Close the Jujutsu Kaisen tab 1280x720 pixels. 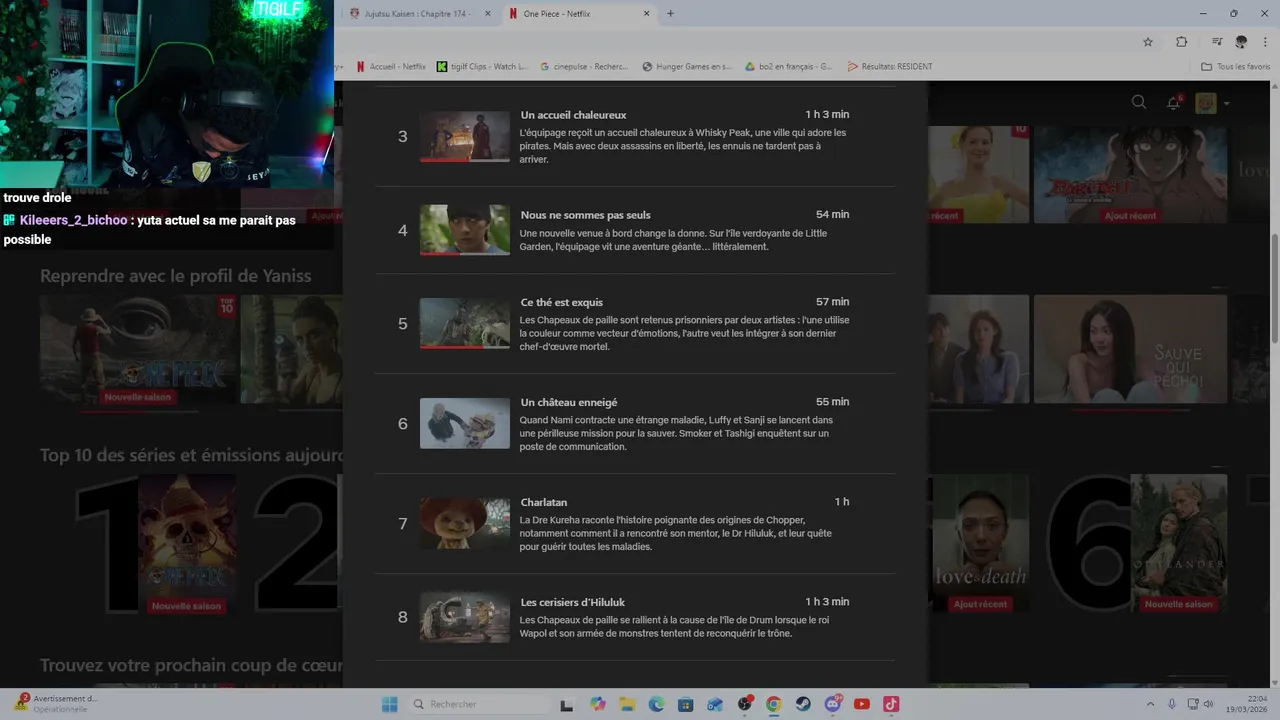(x=488, y=14)
